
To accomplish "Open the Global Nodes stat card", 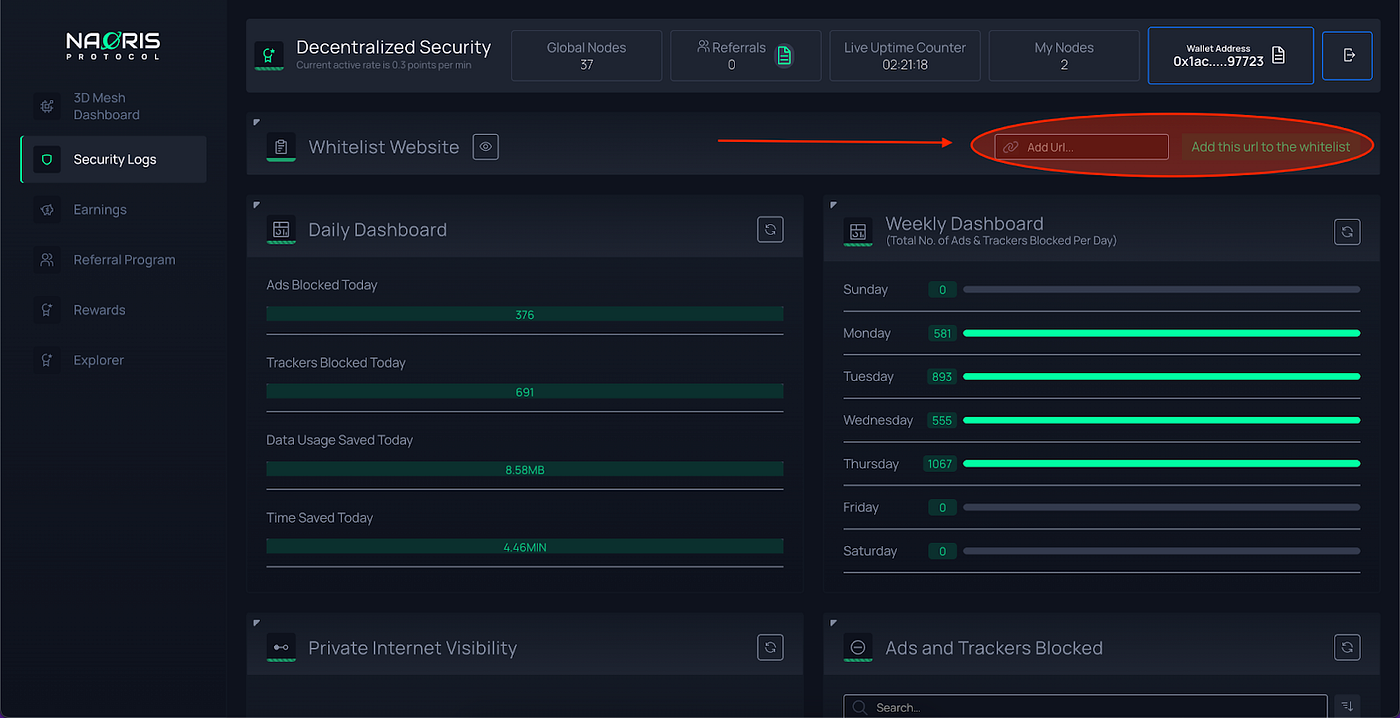I will (x=586, y=55).
